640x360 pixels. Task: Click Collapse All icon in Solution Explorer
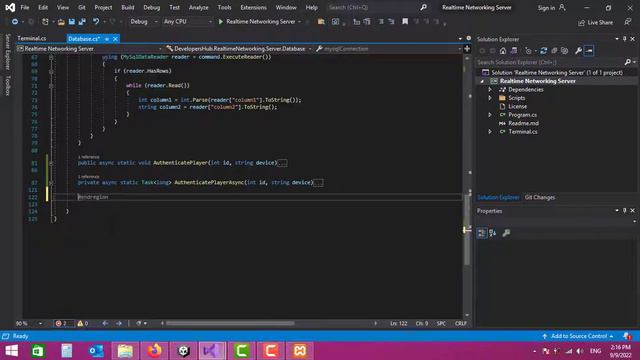(554, 51)
